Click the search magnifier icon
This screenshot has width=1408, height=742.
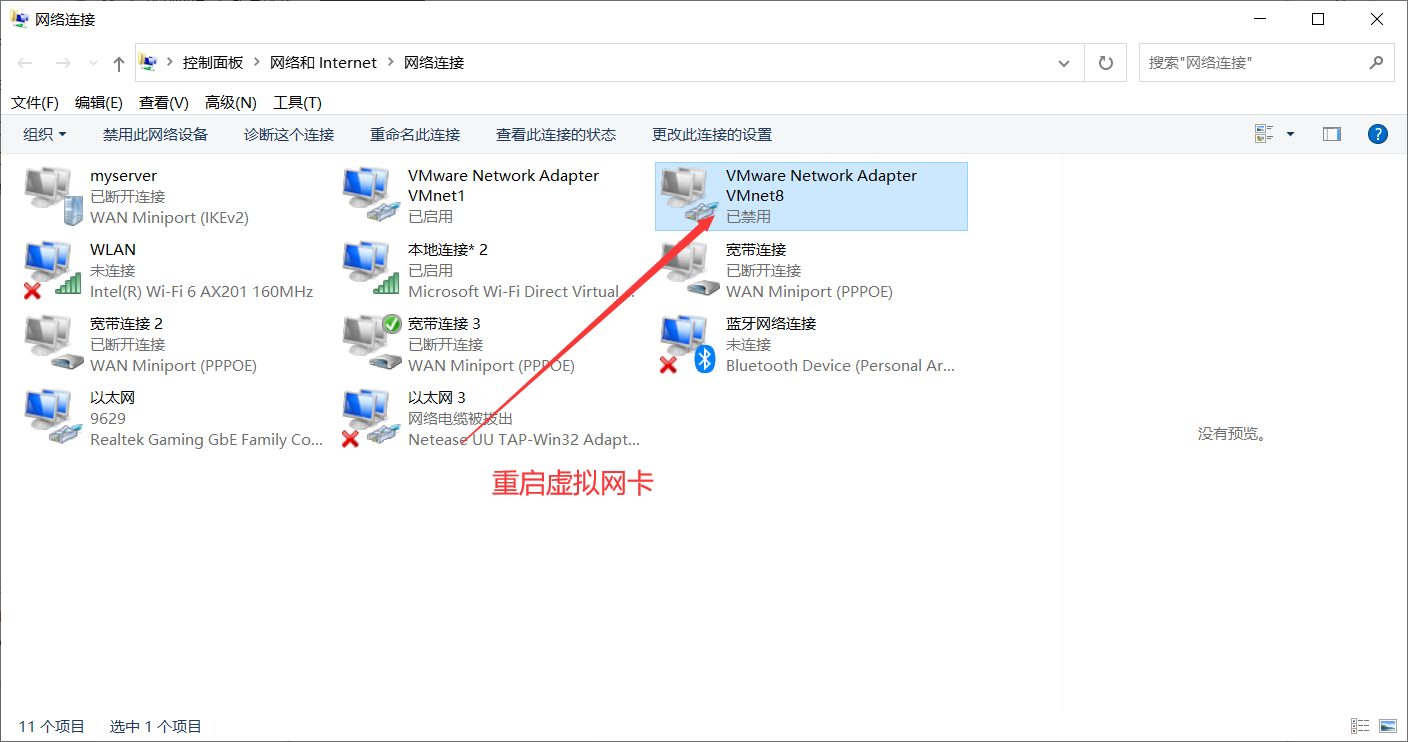point(1376,62)
